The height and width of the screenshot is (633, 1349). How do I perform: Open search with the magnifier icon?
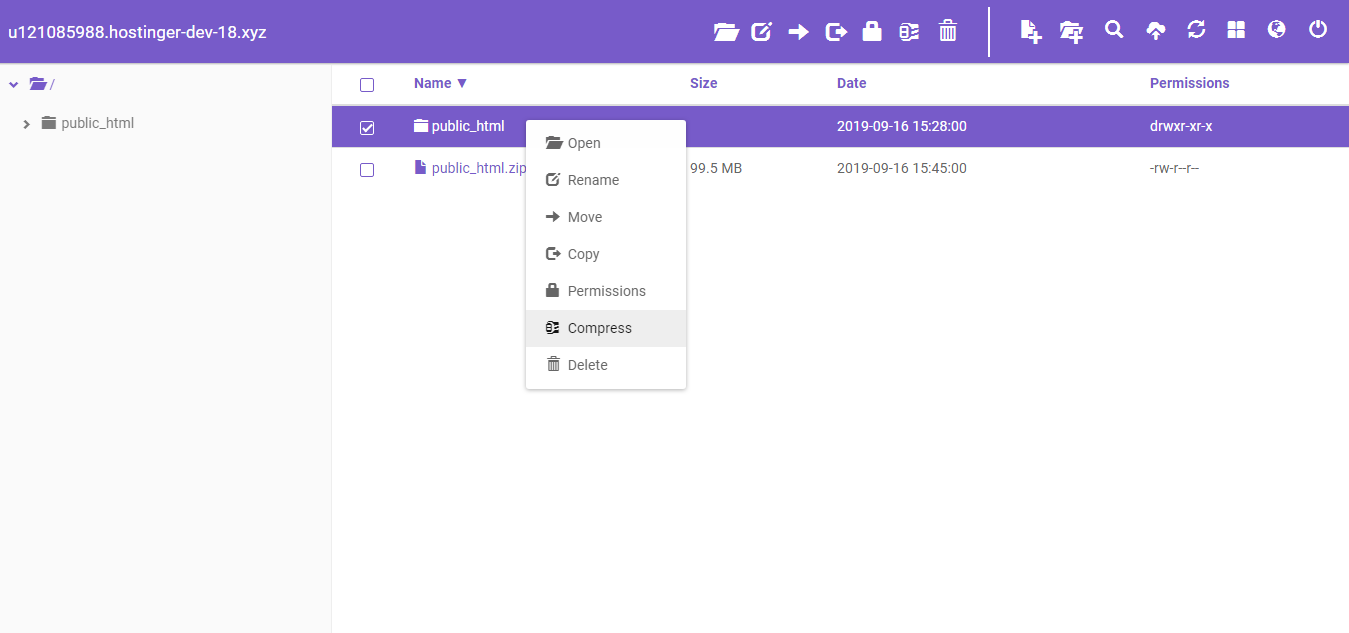click(1114, 29)
